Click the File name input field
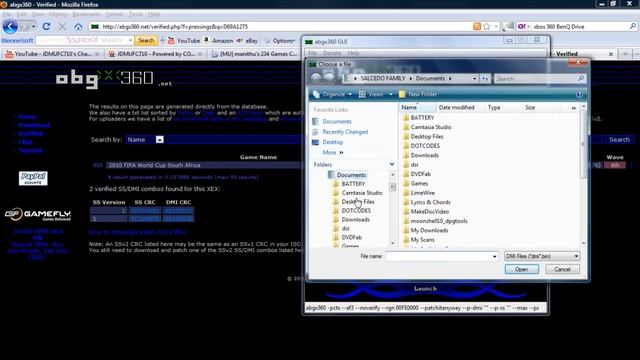The height and width of the screenshot is (360, 640). (x=438, y=256)
